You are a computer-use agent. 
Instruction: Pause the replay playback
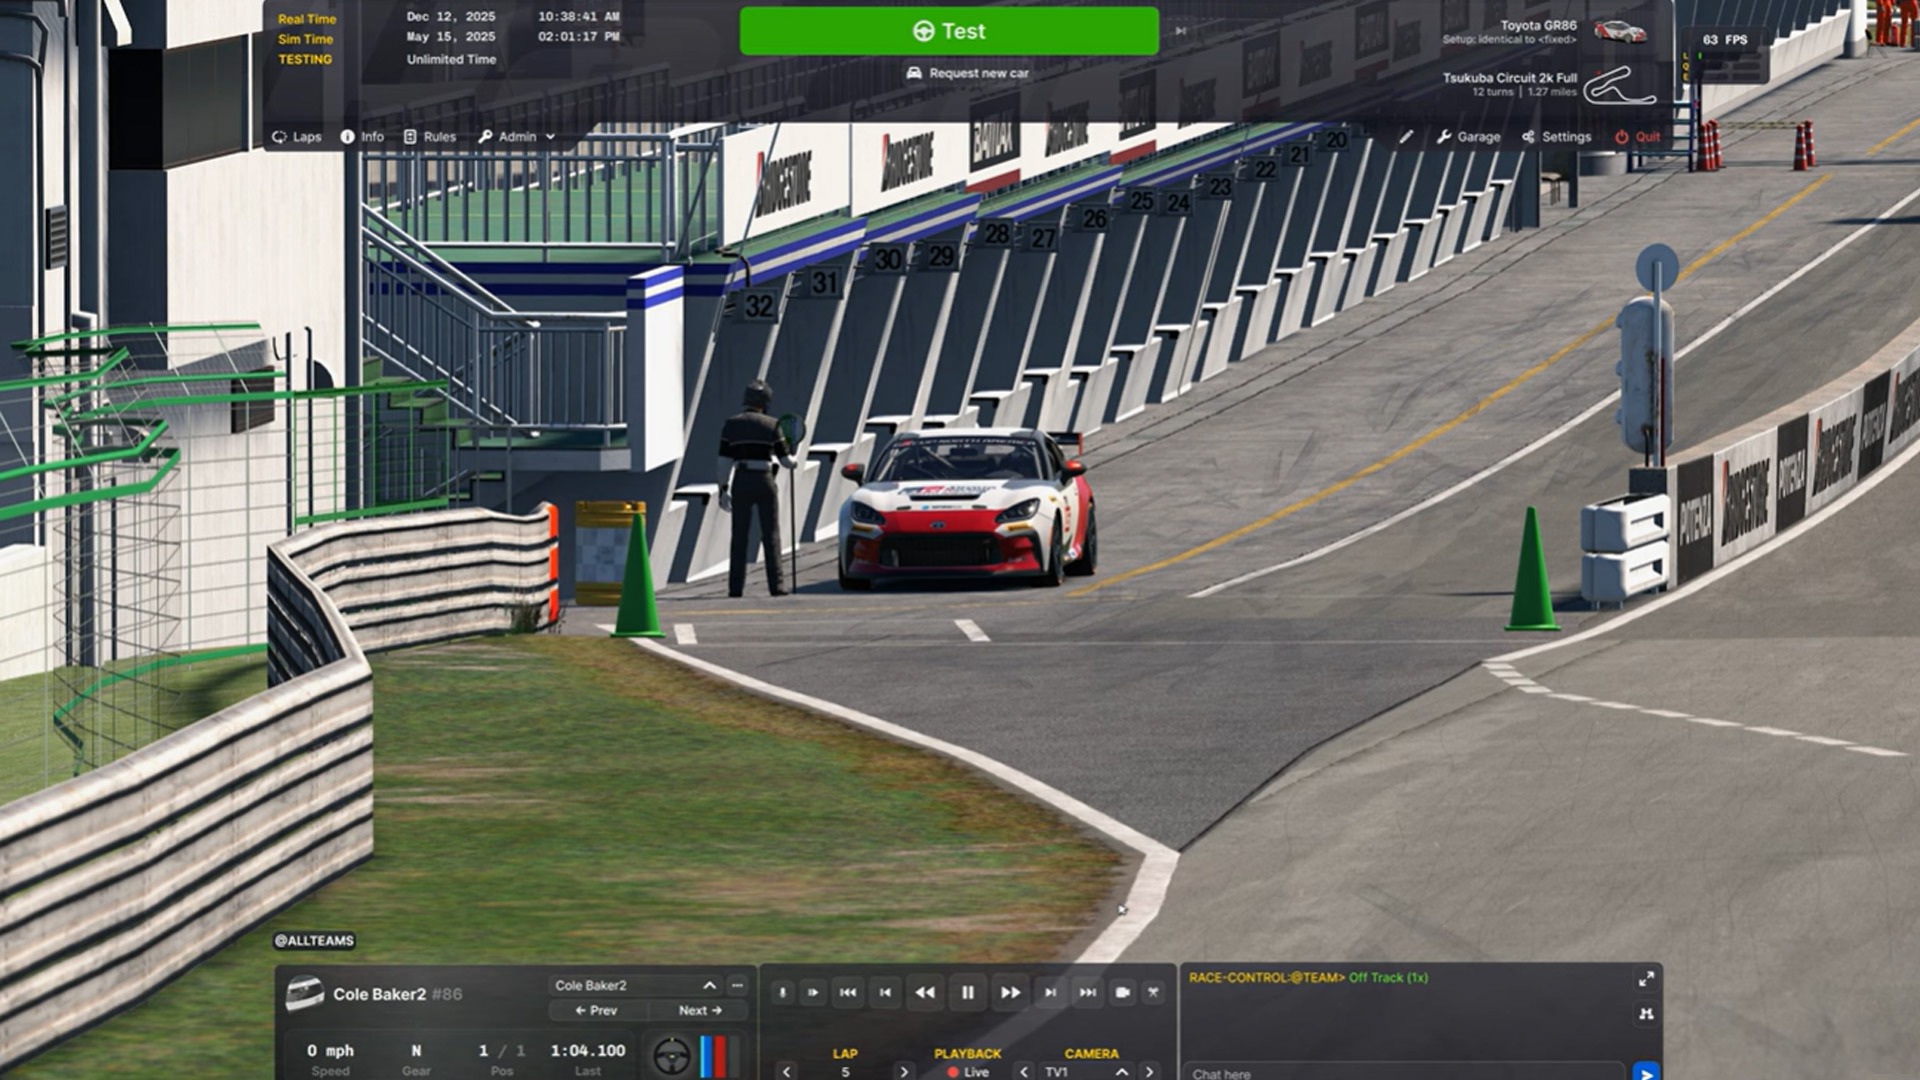coord(968,993)
